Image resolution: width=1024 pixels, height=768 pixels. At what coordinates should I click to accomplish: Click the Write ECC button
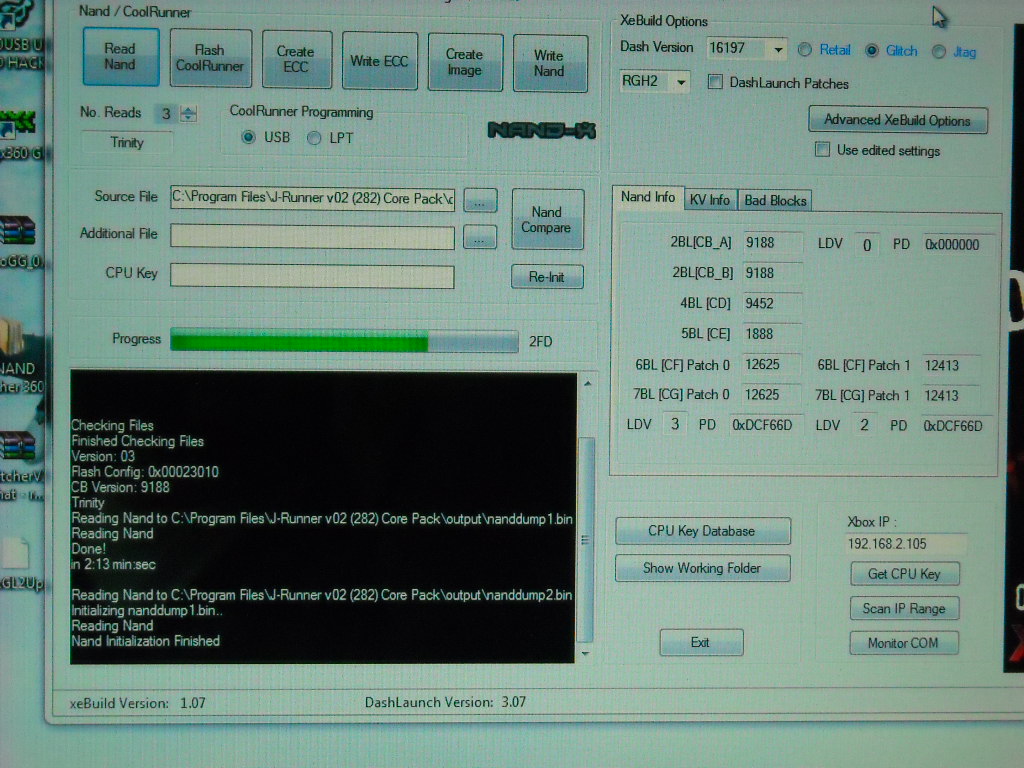(x=379, y=62)
